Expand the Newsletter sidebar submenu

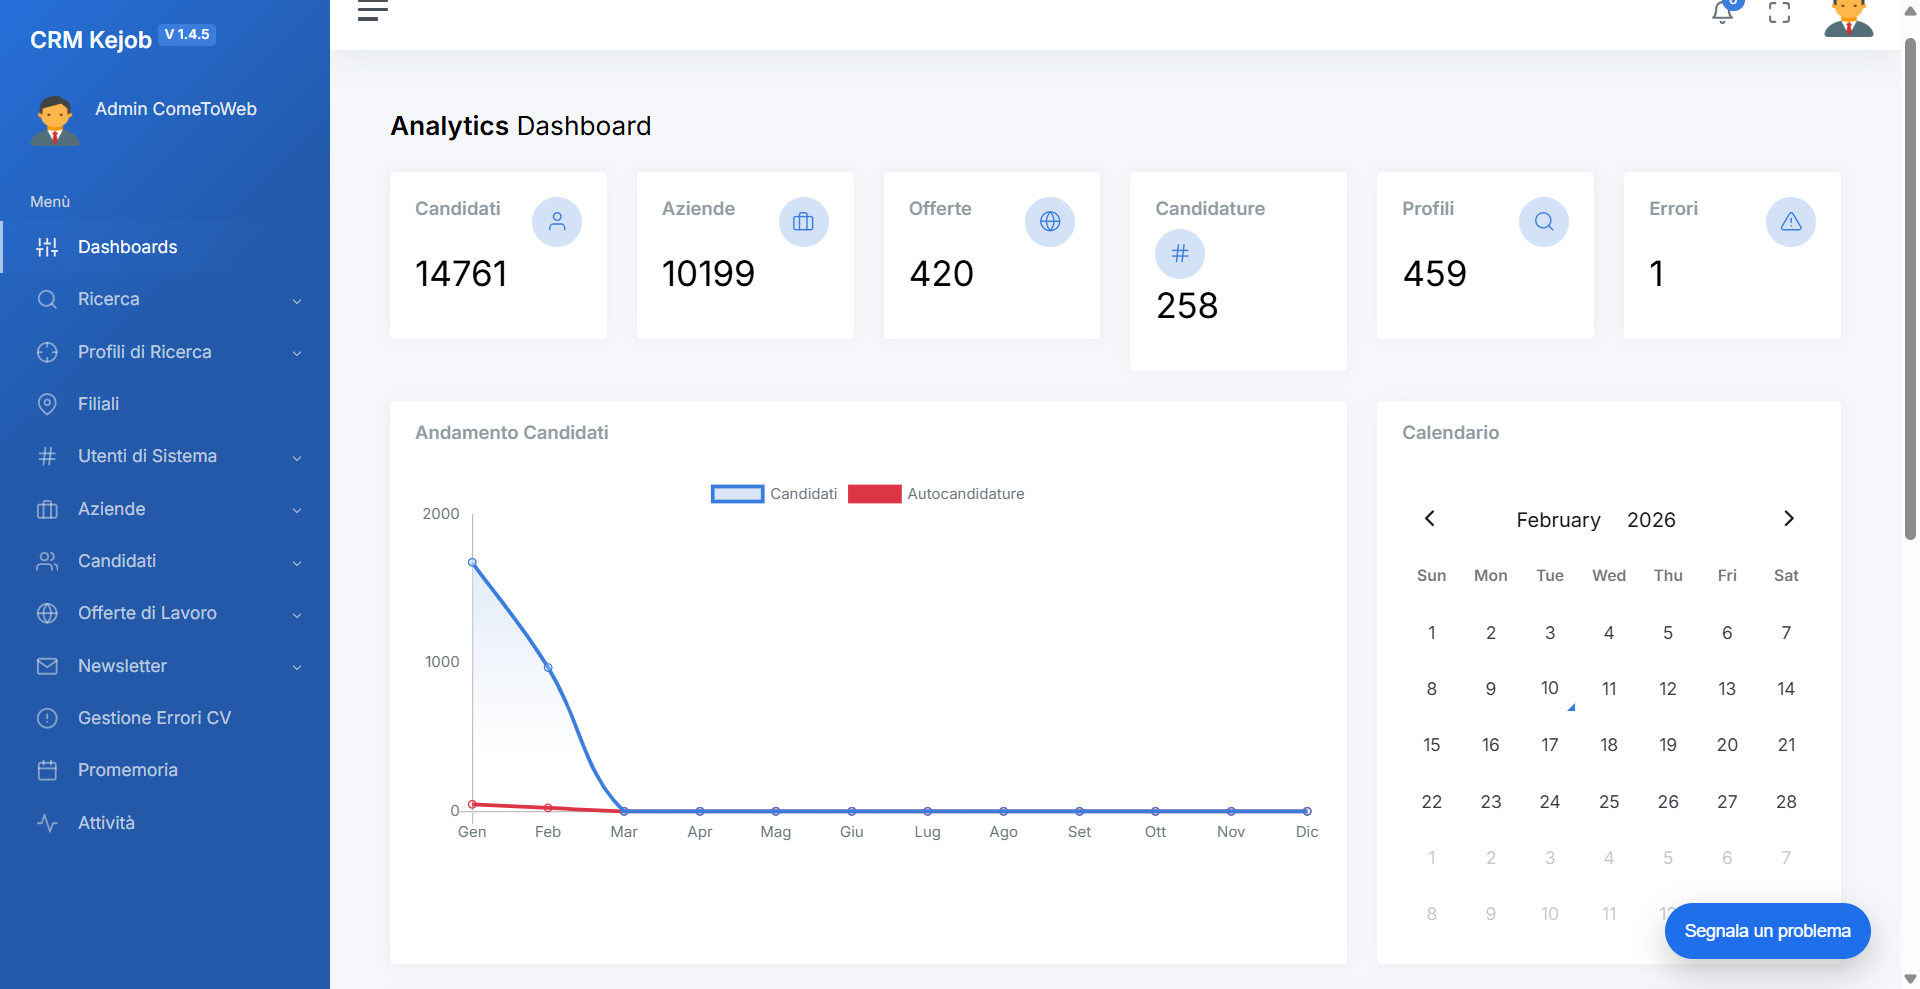[x=165, y=666]
